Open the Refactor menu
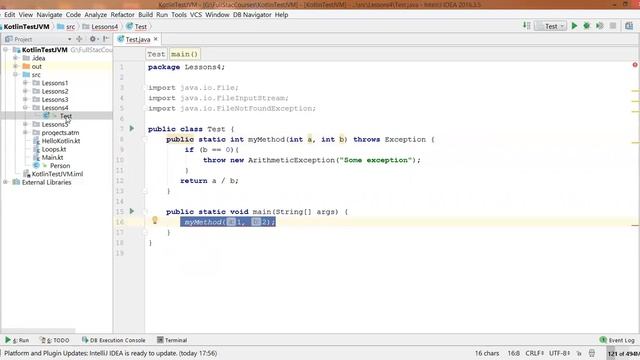Viewport: 640px width, 360px height. [122, 15]
